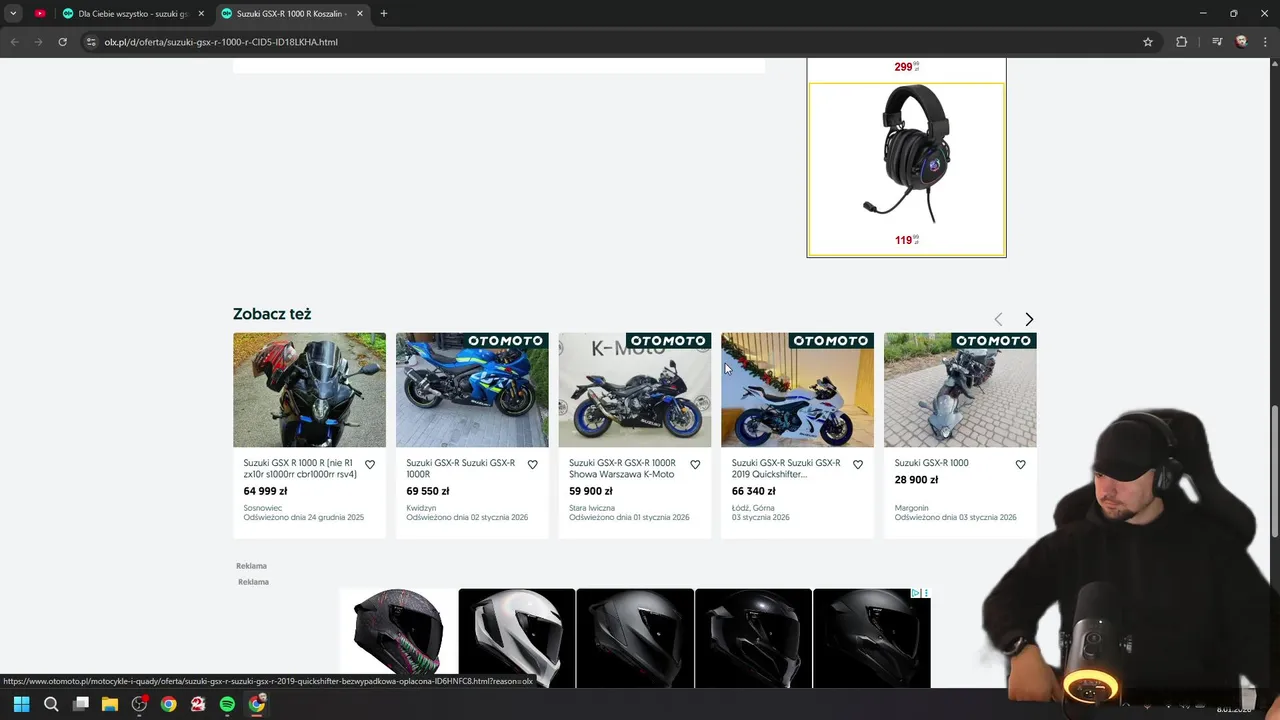
Task: Open link "Suzuki GSX-R GSX-R 1000R Showa Warszawa K-Moto"
Action: click(622, 468)
